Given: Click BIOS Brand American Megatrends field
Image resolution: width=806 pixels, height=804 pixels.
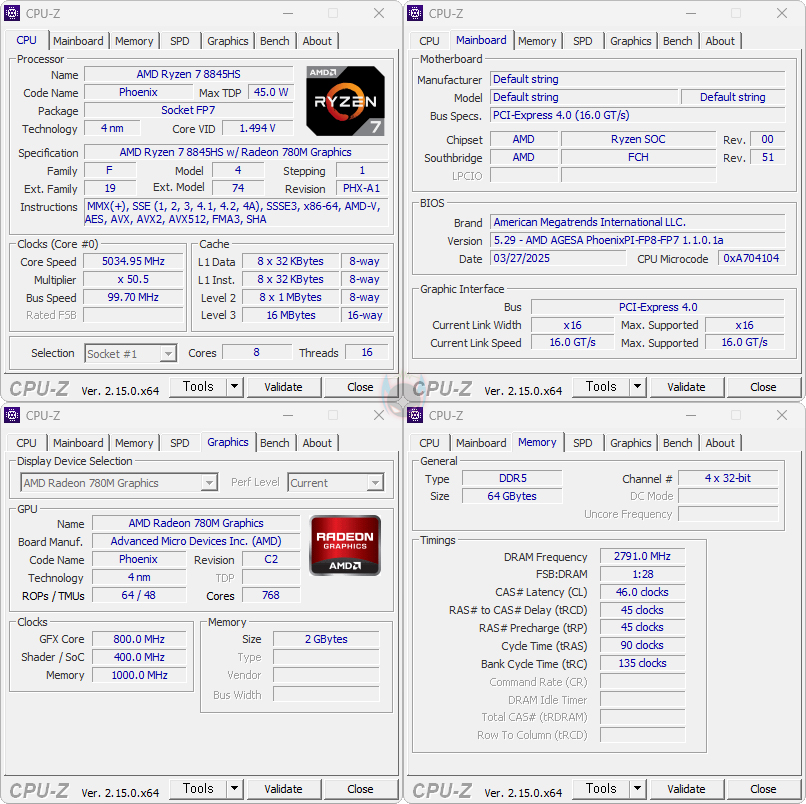Looking at the screenshot, I should point(637,222).
